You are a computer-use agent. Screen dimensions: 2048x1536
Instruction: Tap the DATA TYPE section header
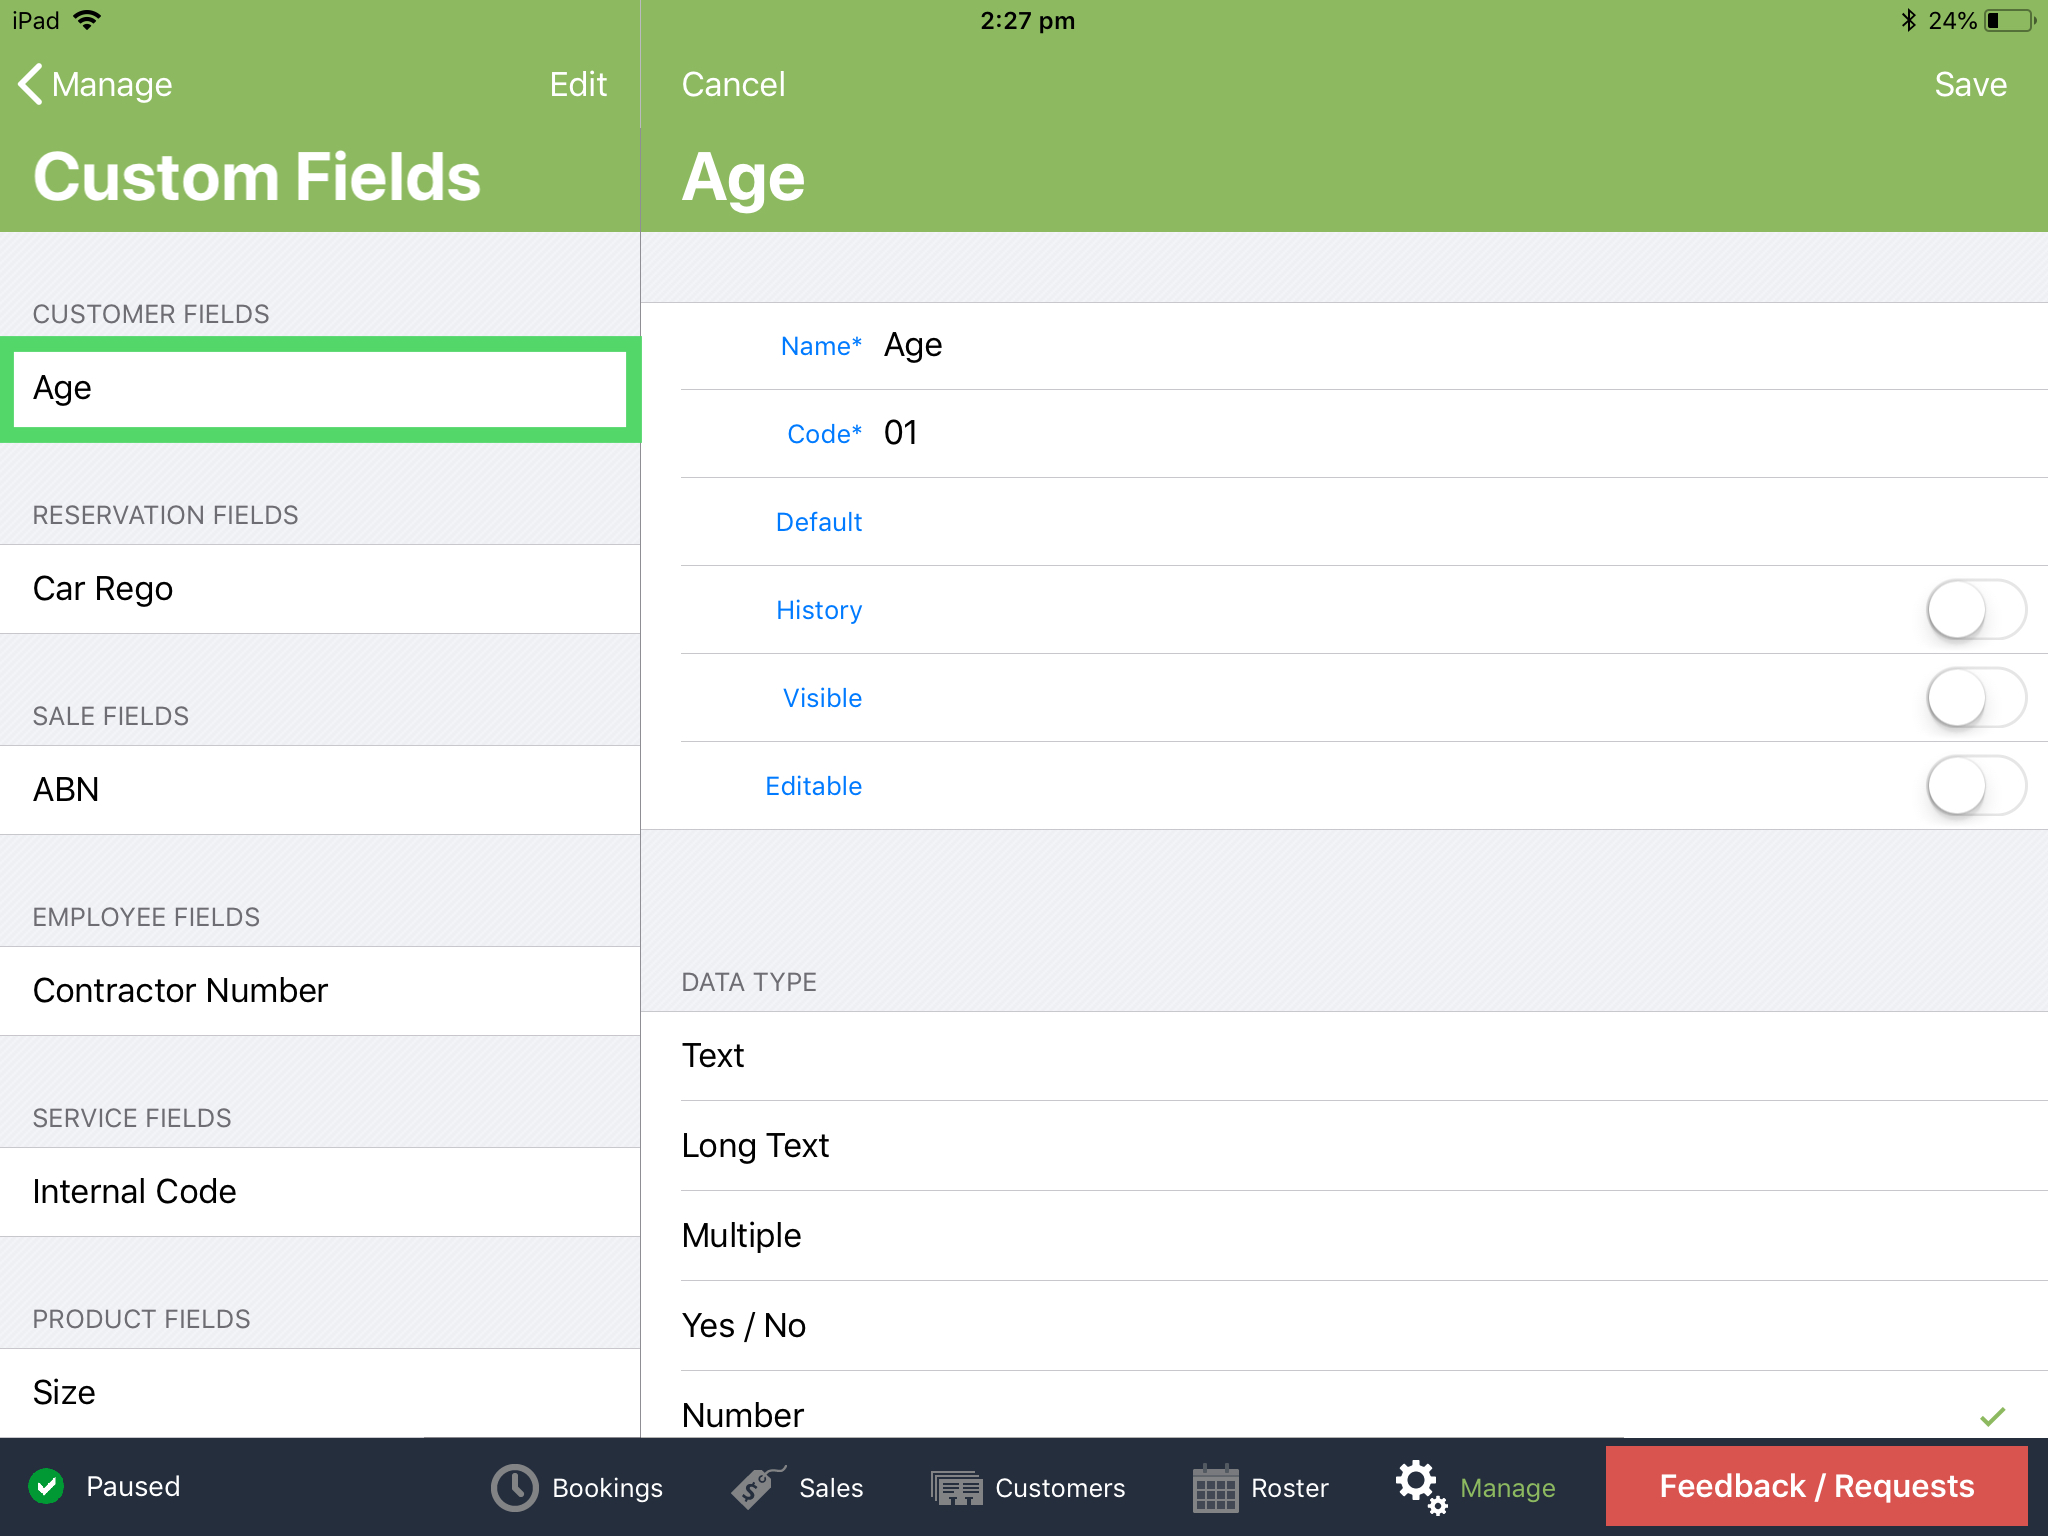pyautogui.click(x=749, y=982)
